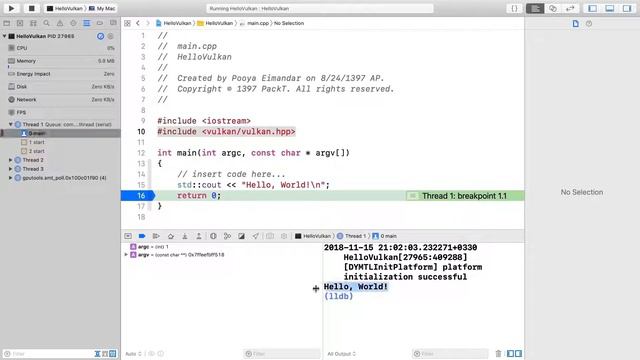Image resolution: width=640 pixels, height=360 pixels.
Task: Open the find navigator magnifier icon
Action: click(47, 23)
